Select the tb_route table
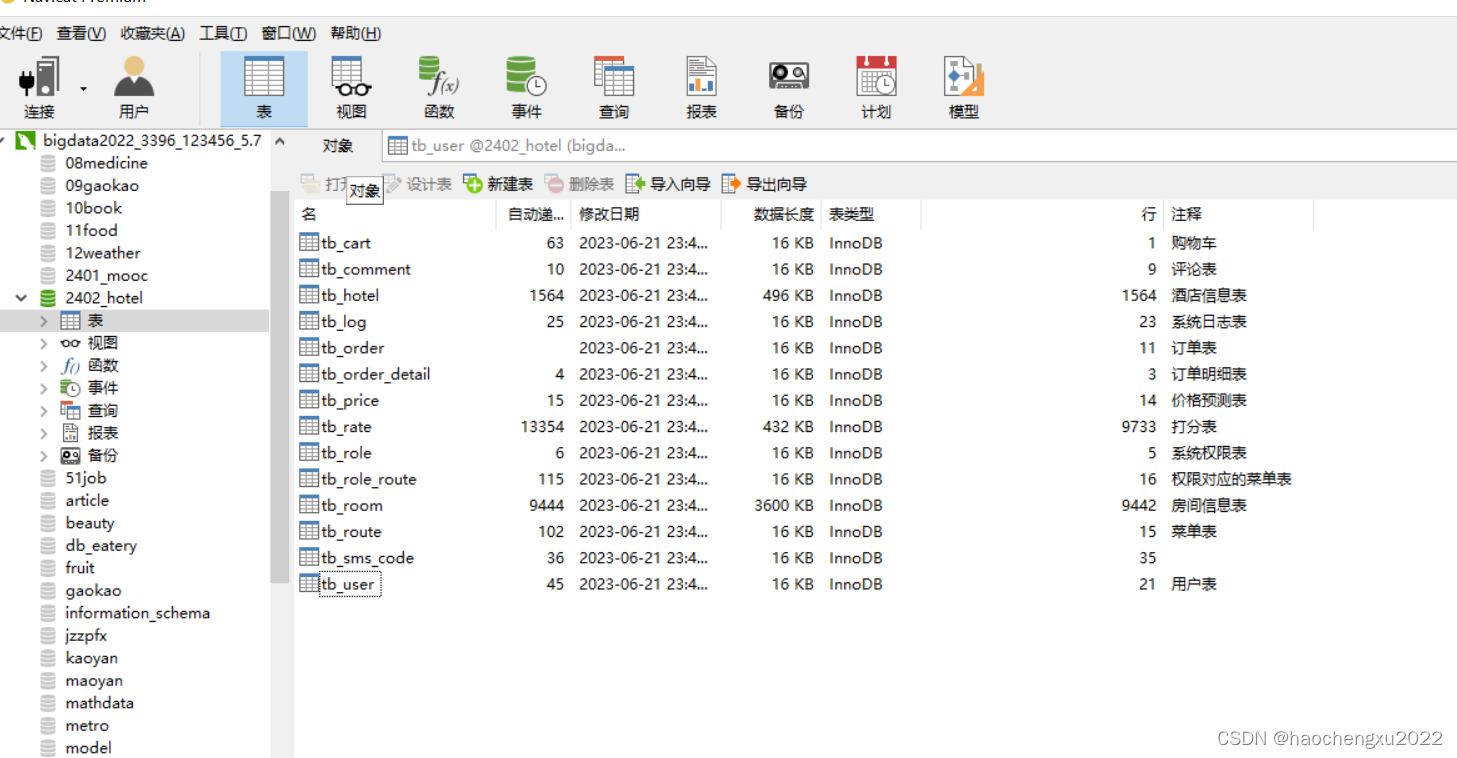Viewport: 1457px width, 758px height. pos(351,531)
